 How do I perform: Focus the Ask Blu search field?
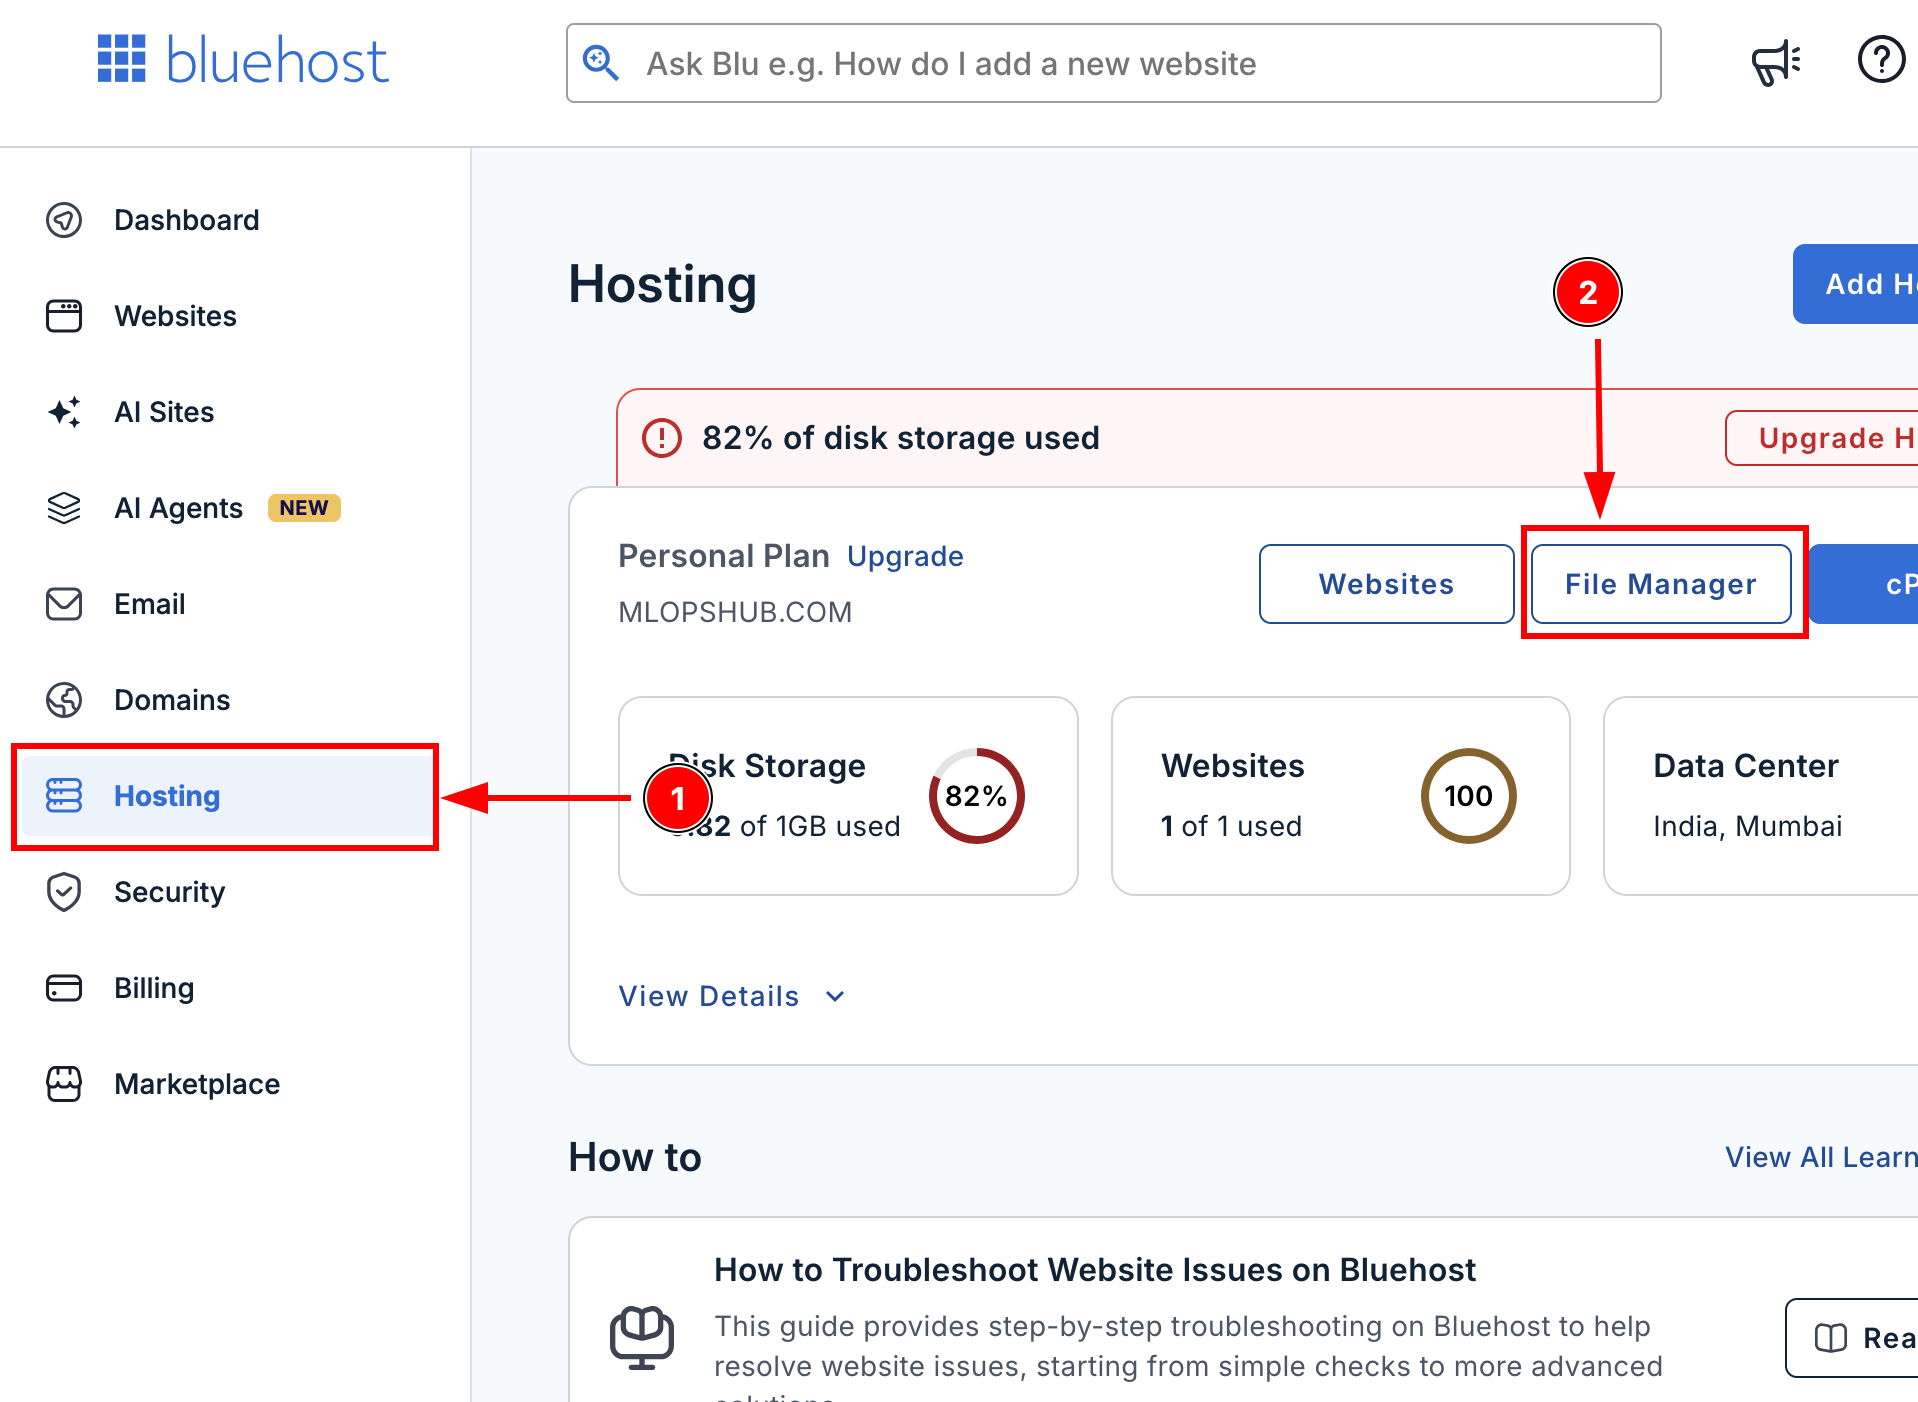[x=1114, y=63]
